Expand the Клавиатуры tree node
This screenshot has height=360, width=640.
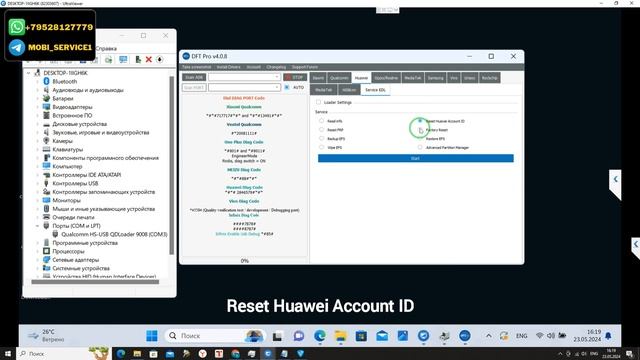(x=38, y=149)
